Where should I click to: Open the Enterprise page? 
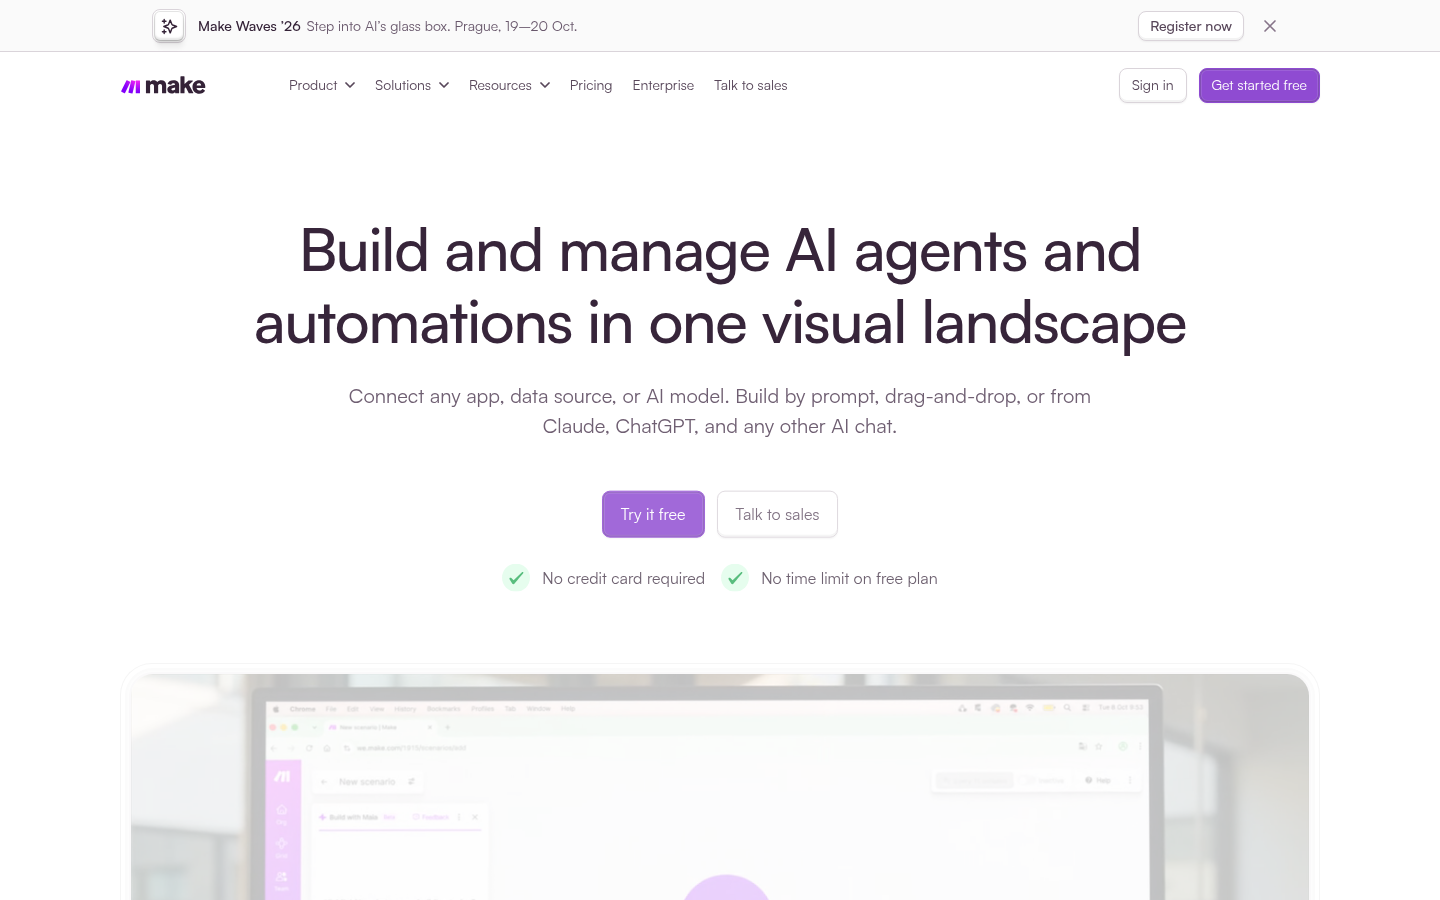point(663,86)
